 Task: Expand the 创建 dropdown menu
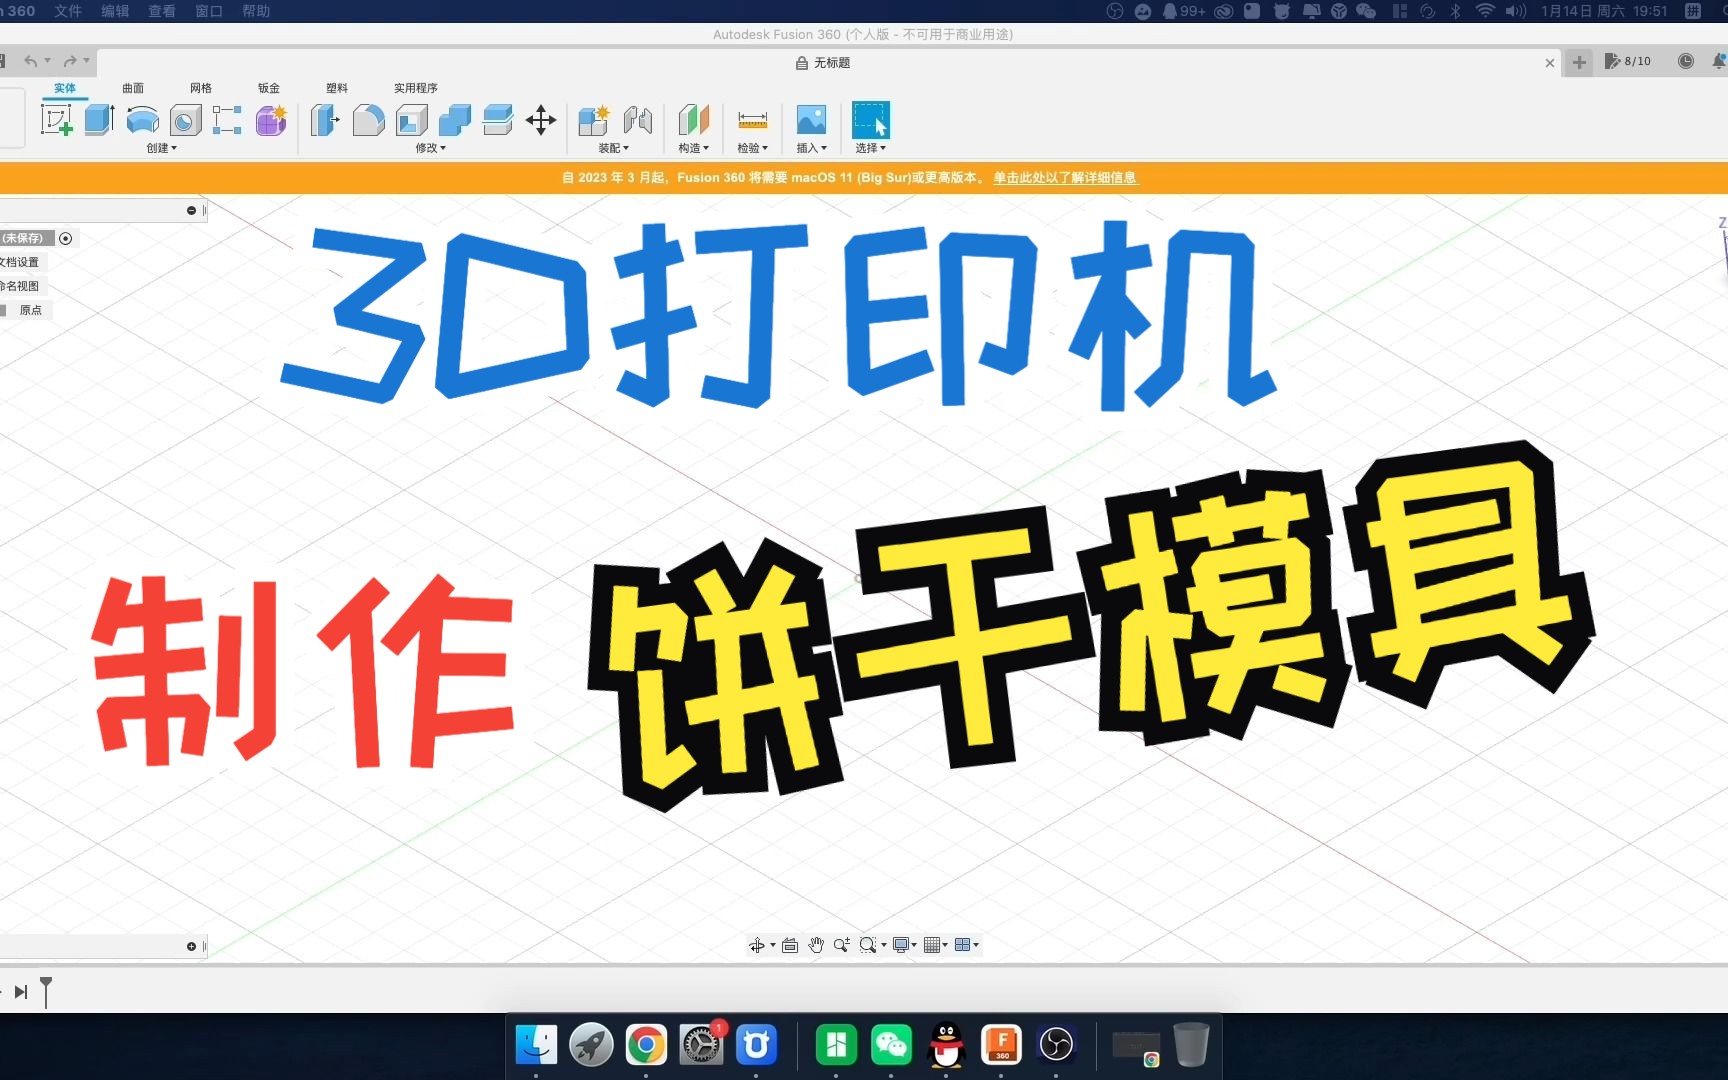click(x=162, y=148)
